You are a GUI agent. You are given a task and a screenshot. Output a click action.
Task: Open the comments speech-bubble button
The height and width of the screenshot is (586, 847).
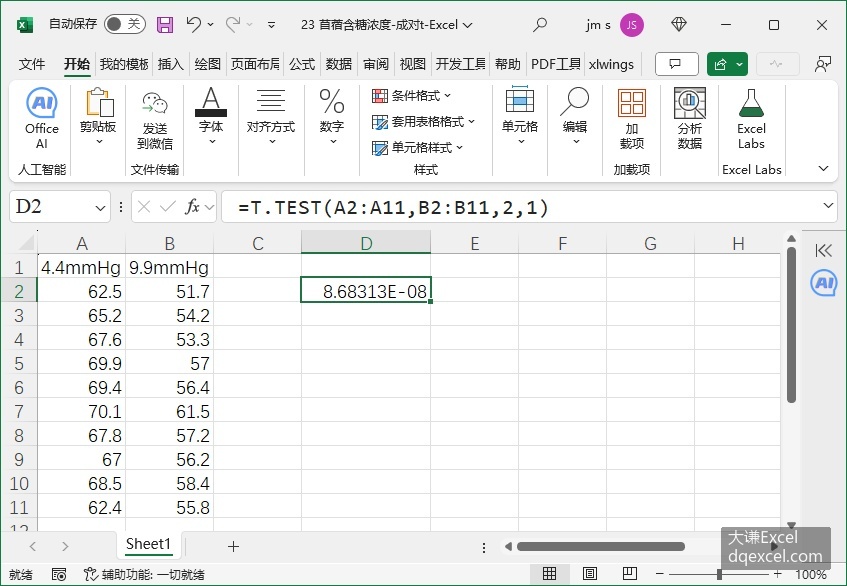point(676,64)
